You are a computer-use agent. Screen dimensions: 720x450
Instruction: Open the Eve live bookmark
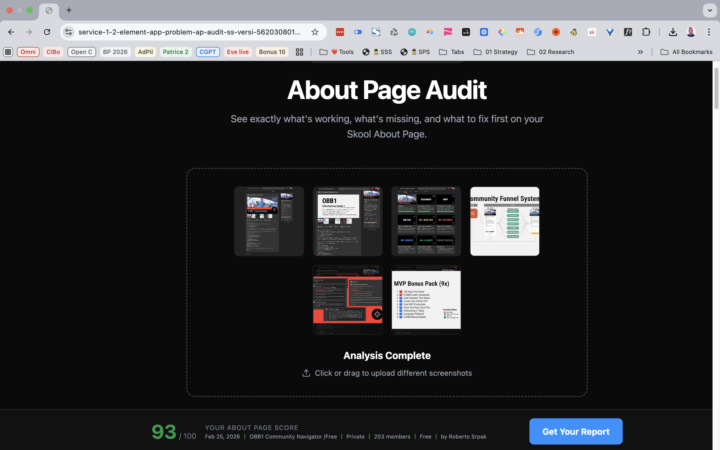coord(237,52)
